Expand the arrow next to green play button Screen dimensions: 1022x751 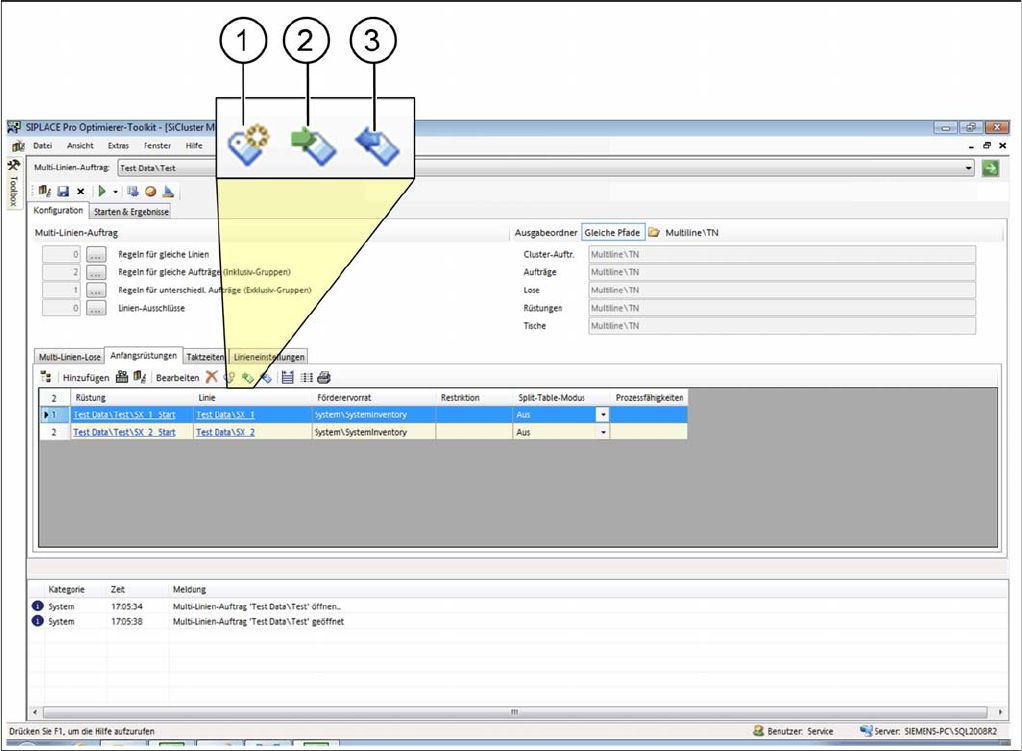click(115, 191)
